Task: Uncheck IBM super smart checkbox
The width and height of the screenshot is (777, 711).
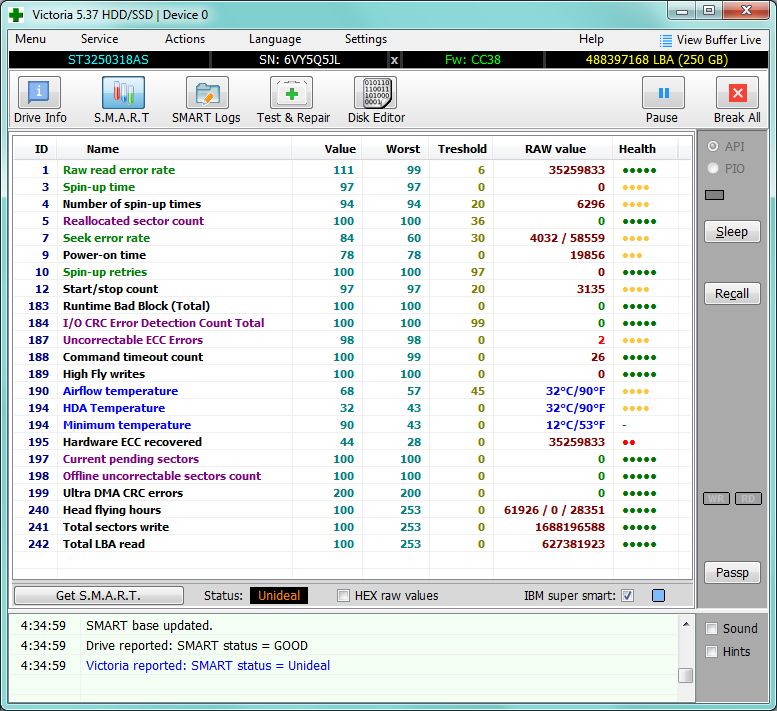Action: click(627, 596)
